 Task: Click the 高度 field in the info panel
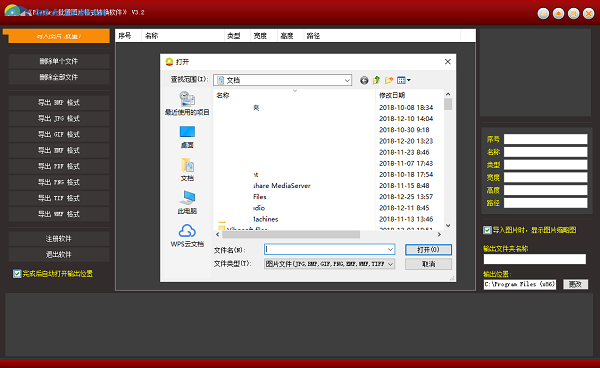545,190
